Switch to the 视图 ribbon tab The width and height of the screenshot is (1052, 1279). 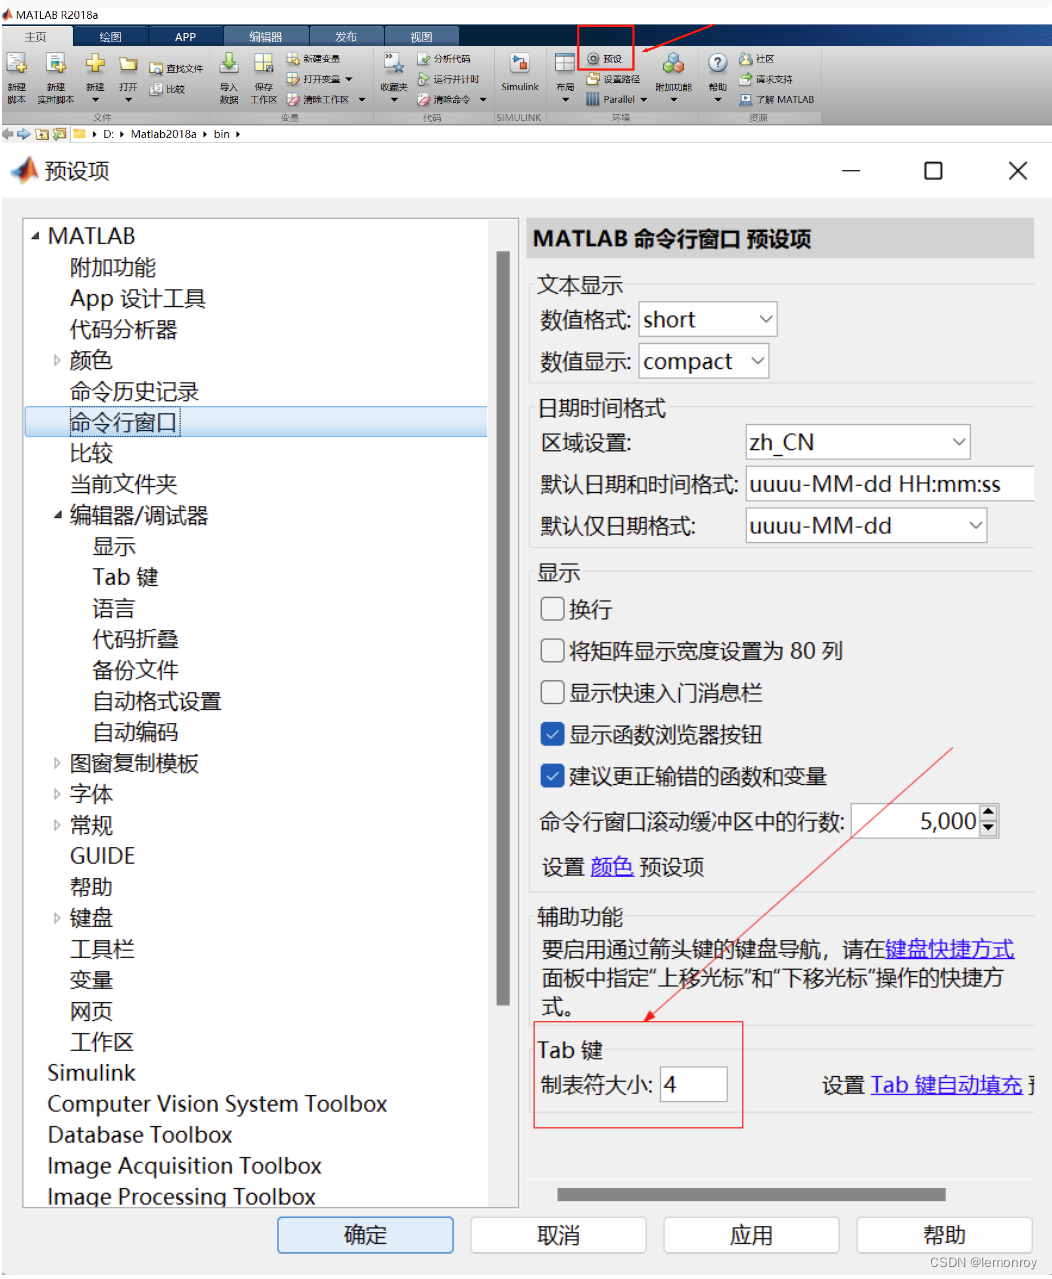pos(421,37)
